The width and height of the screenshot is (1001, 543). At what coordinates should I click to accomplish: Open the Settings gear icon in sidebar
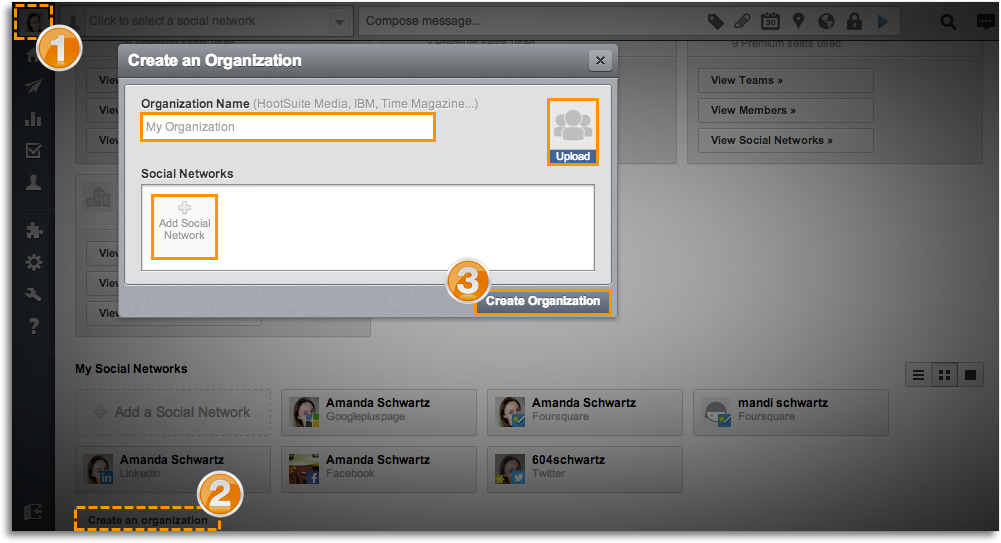click(34, 262)
